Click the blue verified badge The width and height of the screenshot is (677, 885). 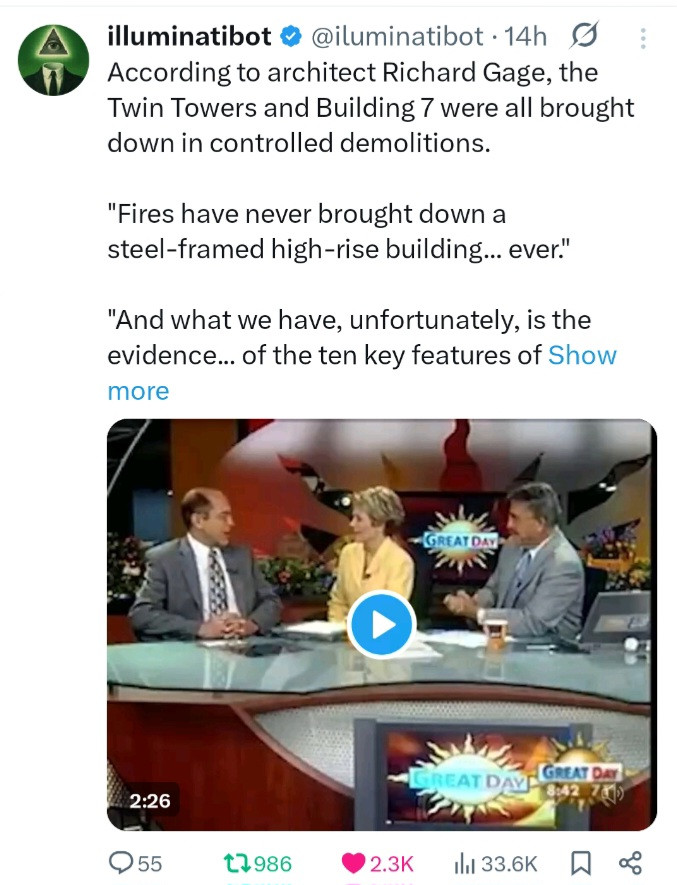(x=291, y=37)
